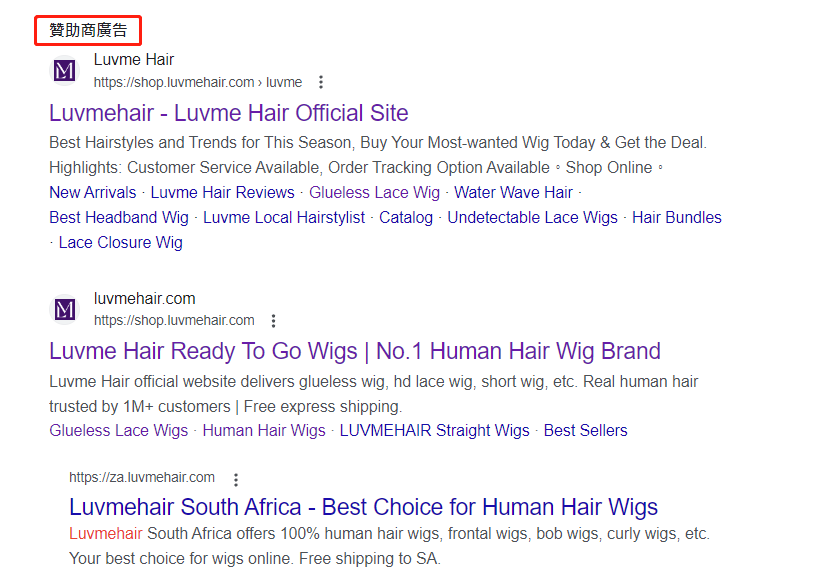Visit the Best Sellers sitelink
Viewport: 816px width, 586px height.
[x=585, y=430]
